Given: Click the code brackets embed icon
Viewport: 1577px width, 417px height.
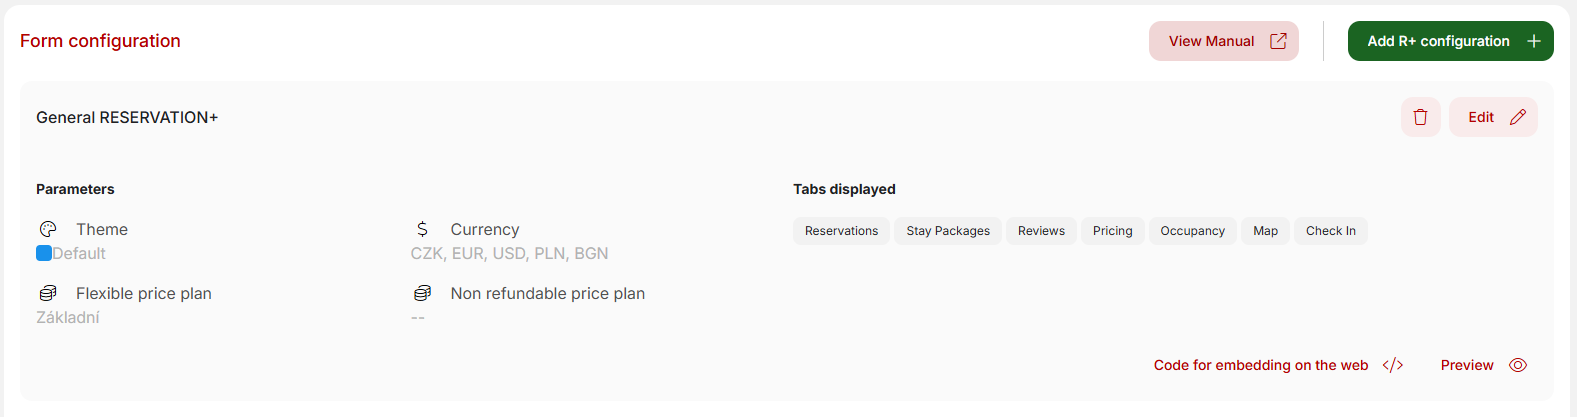Looking at the screenshot, I should point(1393,365).
